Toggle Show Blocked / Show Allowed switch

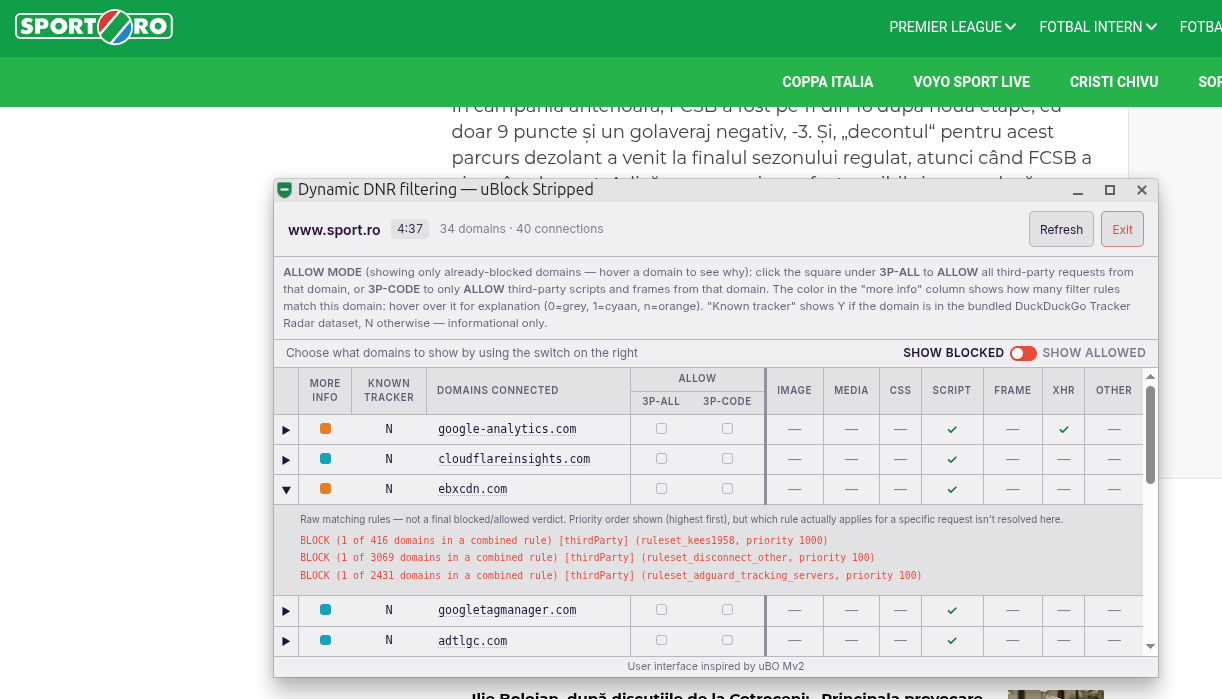1023,353
